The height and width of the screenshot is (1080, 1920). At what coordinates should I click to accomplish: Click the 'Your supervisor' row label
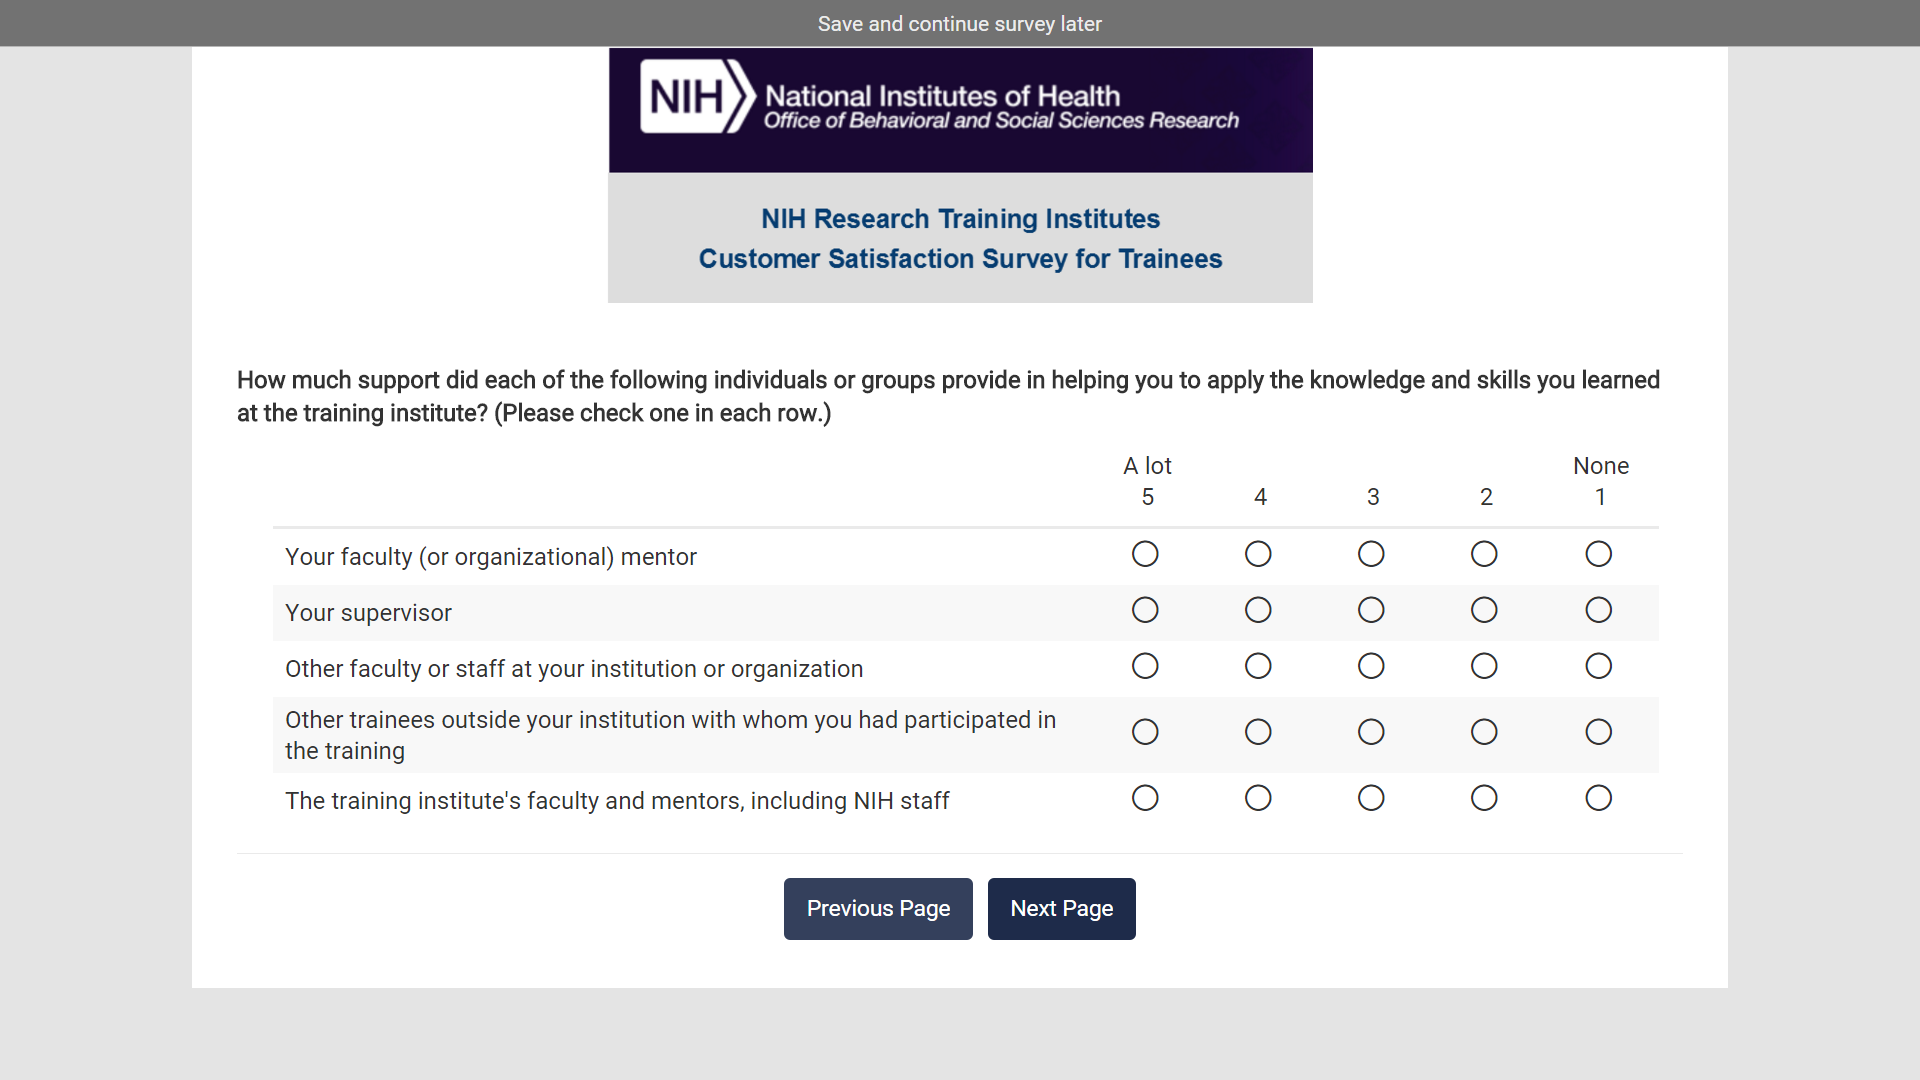click(368, 613)
